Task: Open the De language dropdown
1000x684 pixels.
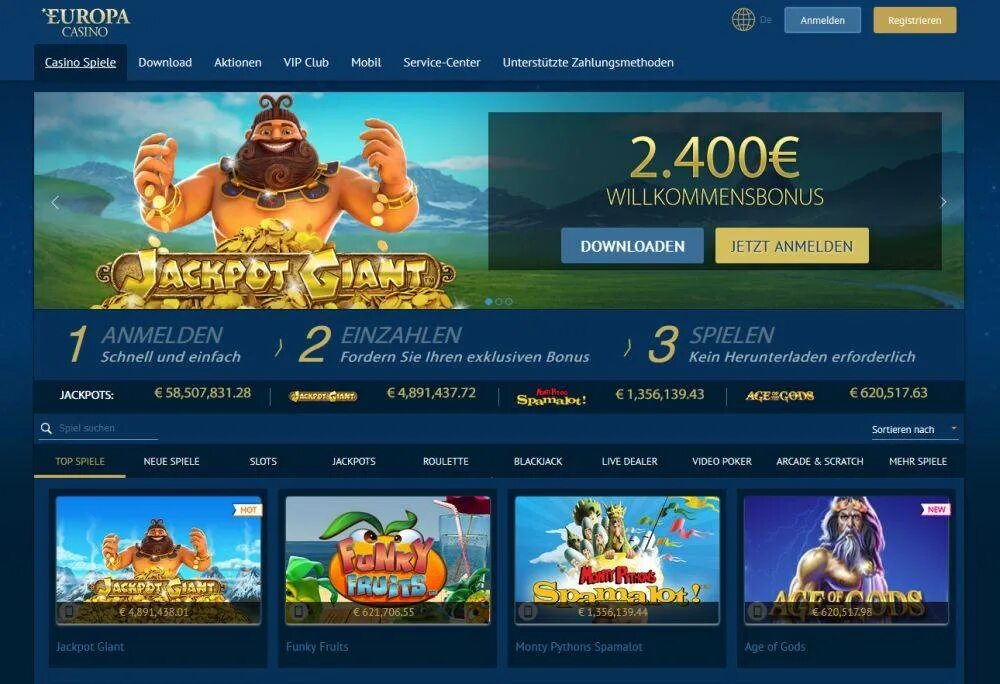Action: [766, 20]
